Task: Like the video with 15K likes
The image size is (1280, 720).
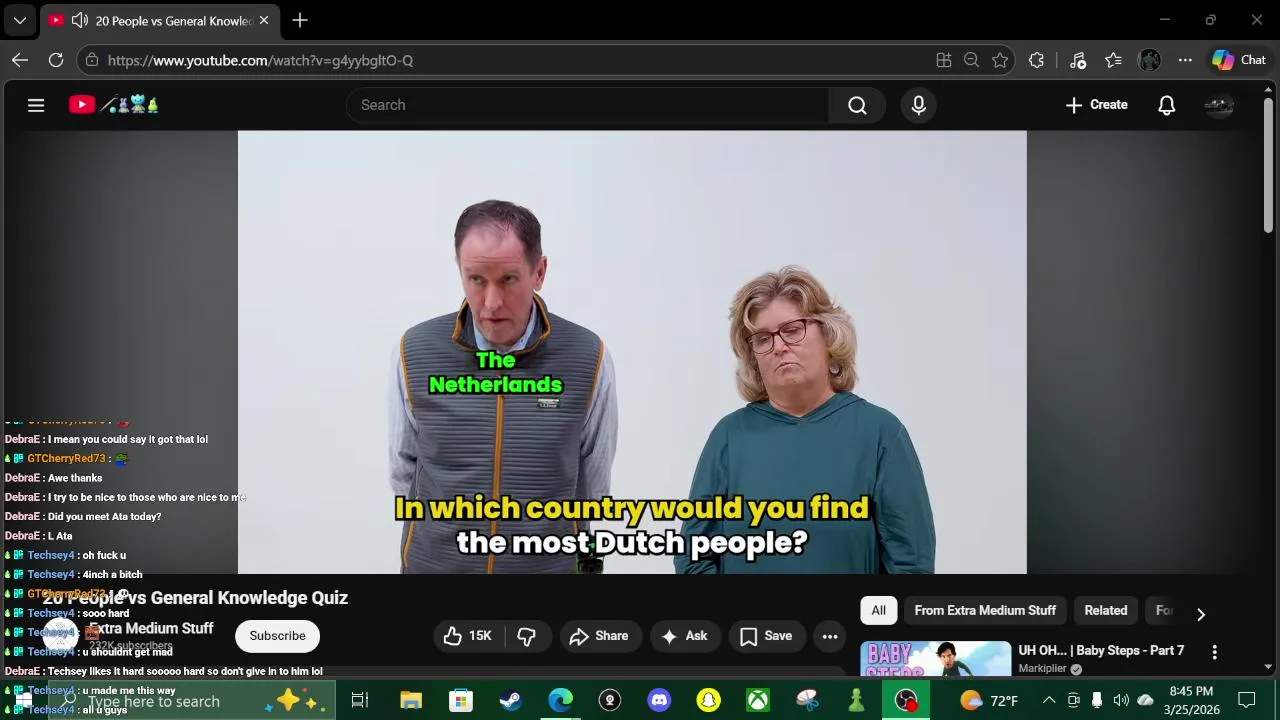Action: [468, 636]
